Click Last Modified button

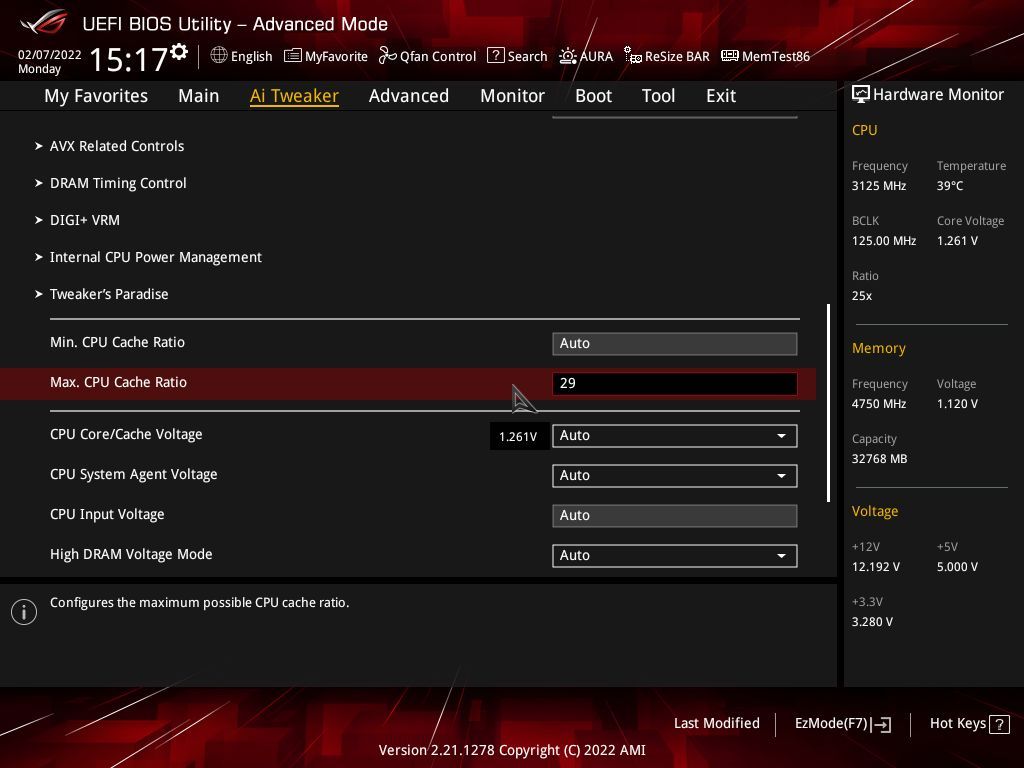[x=716, y=724]
